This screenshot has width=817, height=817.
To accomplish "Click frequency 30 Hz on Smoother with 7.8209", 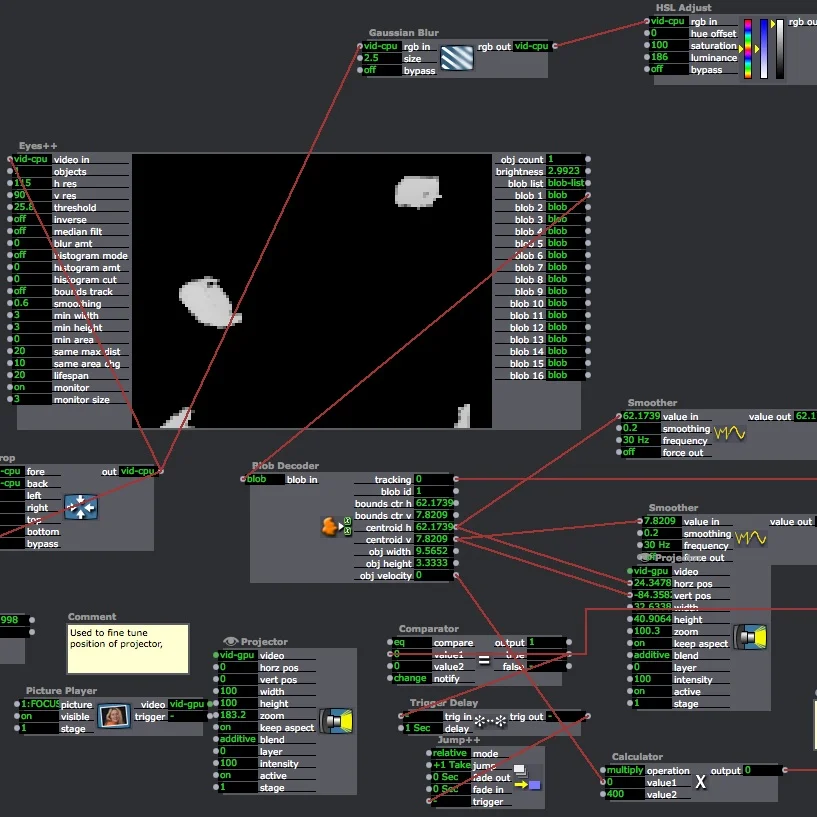I will [662, 545].
